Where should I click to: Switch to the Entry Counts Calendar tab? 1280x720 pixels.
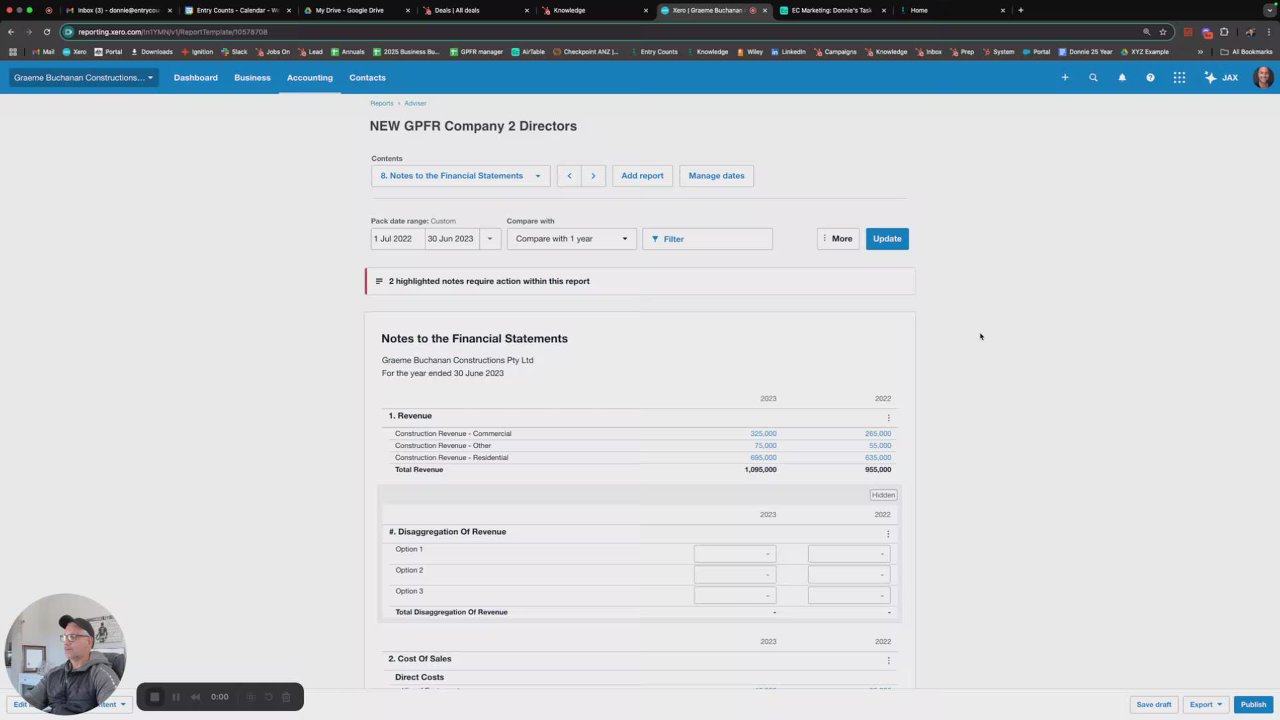(x=237, y=10)
